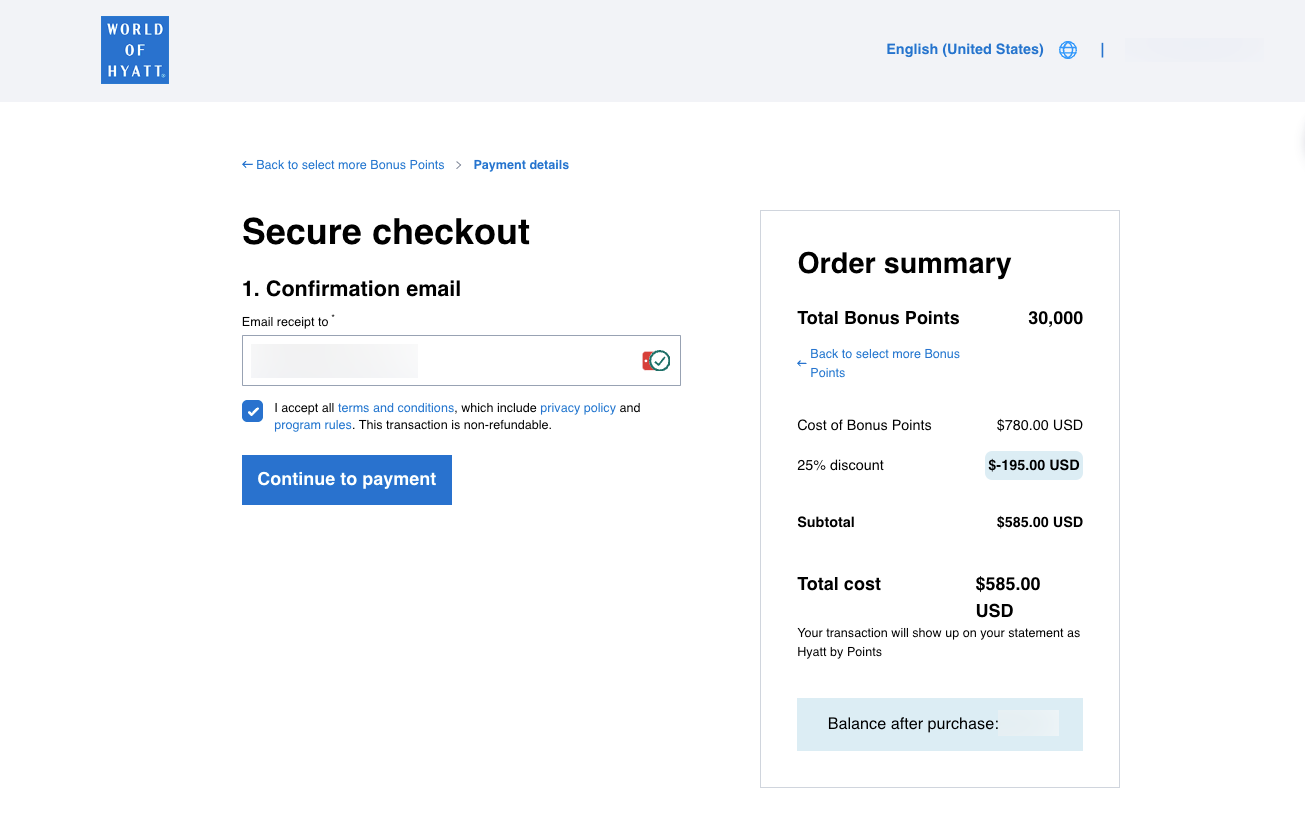Open the "program rules" link

(312, 424)
